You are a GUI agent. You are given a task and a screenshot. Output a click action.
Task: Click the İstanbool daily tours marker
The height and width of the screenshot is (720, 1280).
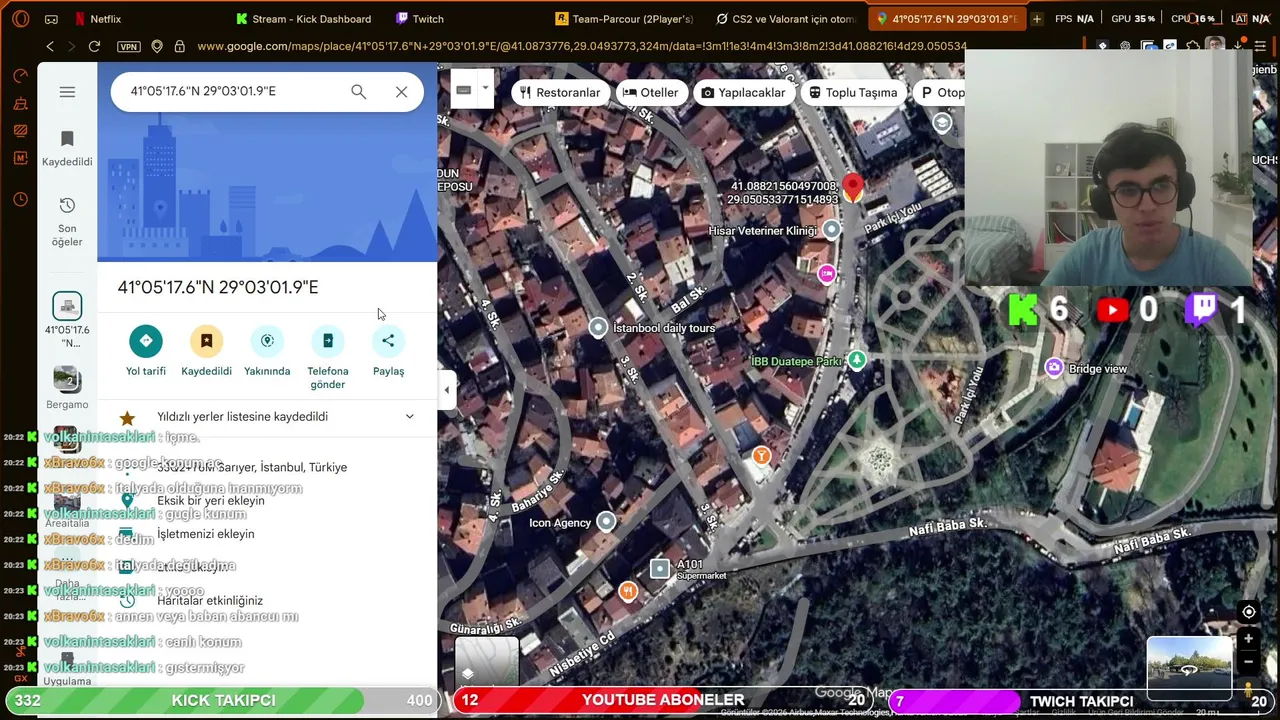(598, 328)
